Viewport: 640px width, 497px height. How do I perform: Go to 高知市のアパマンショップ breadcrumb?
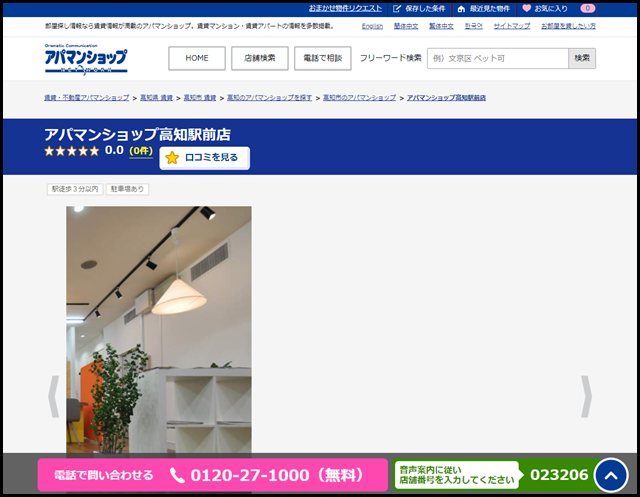pyautogui.click(x=359, y=98)
